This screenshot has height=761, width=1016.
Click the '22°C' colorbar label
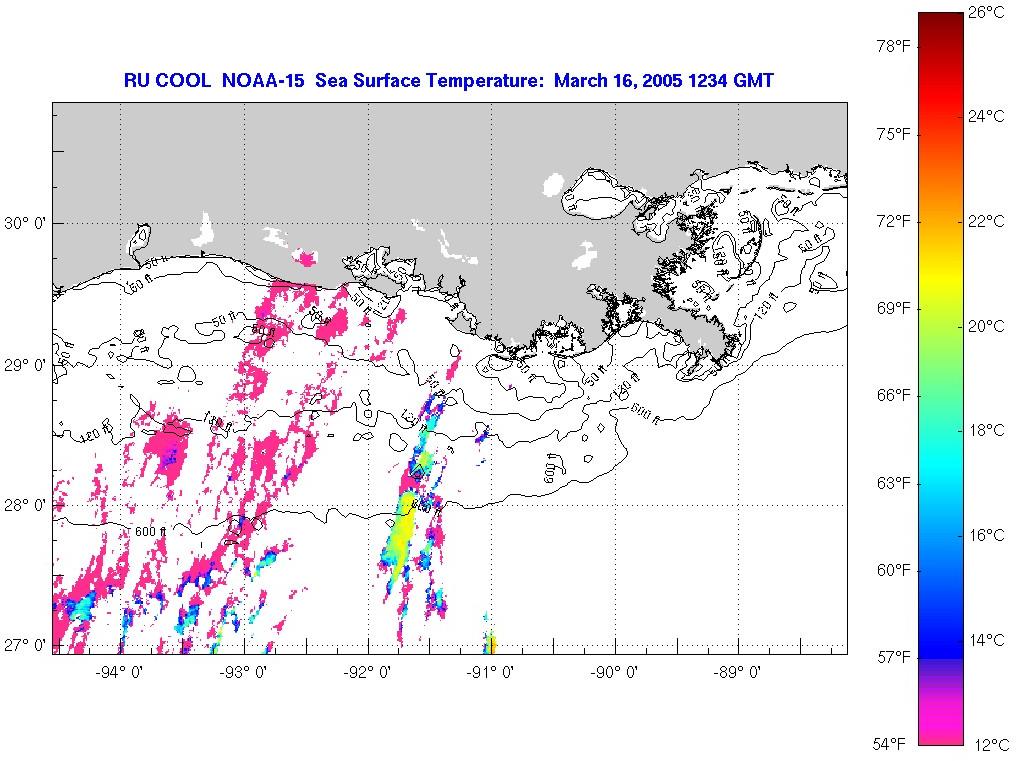point(987,221)
